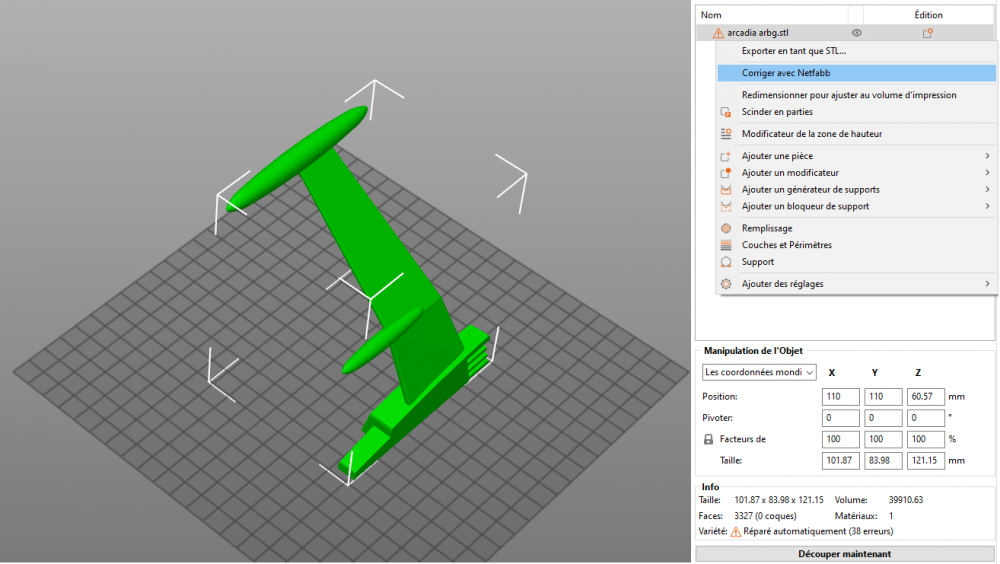The height and width of the screenshot is (564, 1000).
Task: Click Pivoter Y rotation field
Action: pyautogui.click(x=883, y=418)
